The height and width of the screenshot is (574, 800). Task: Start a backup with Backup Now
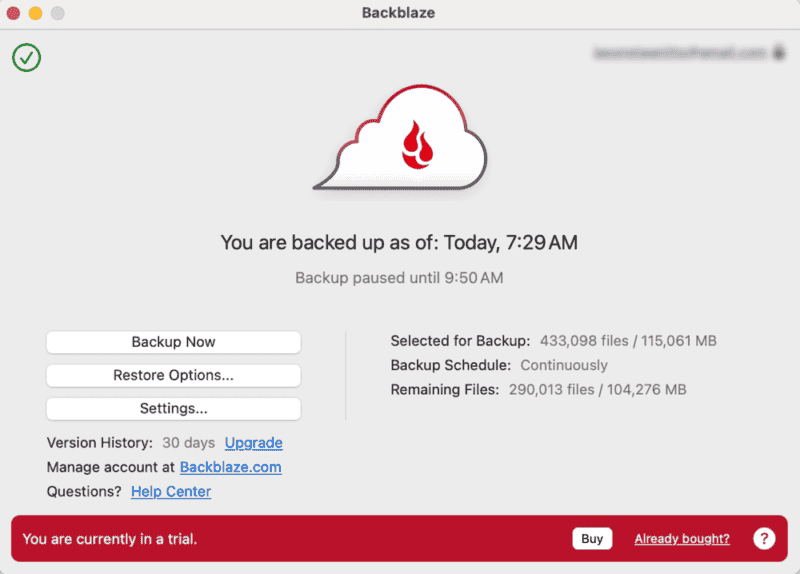click(173, 342)
